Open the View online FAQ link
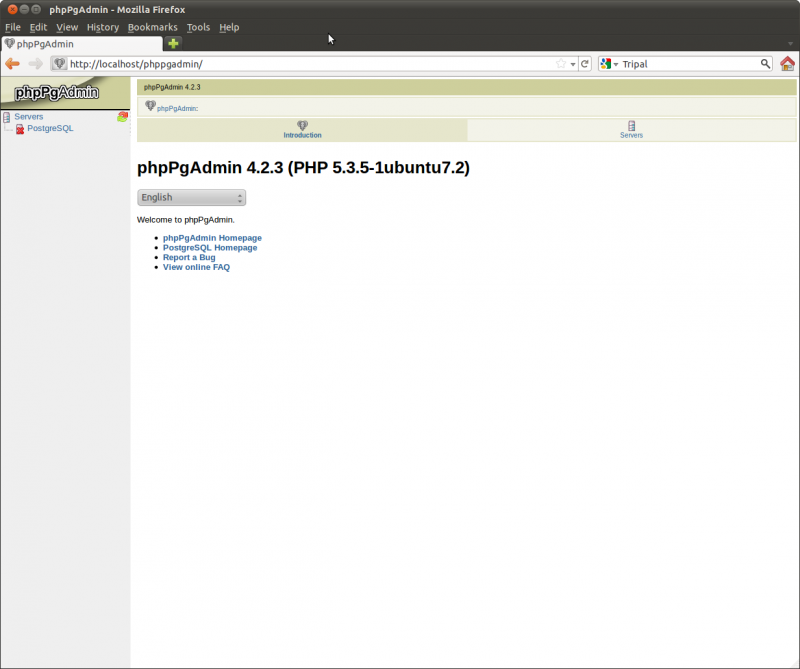Screen dimensions: 800x669 (x=196, y=267)
